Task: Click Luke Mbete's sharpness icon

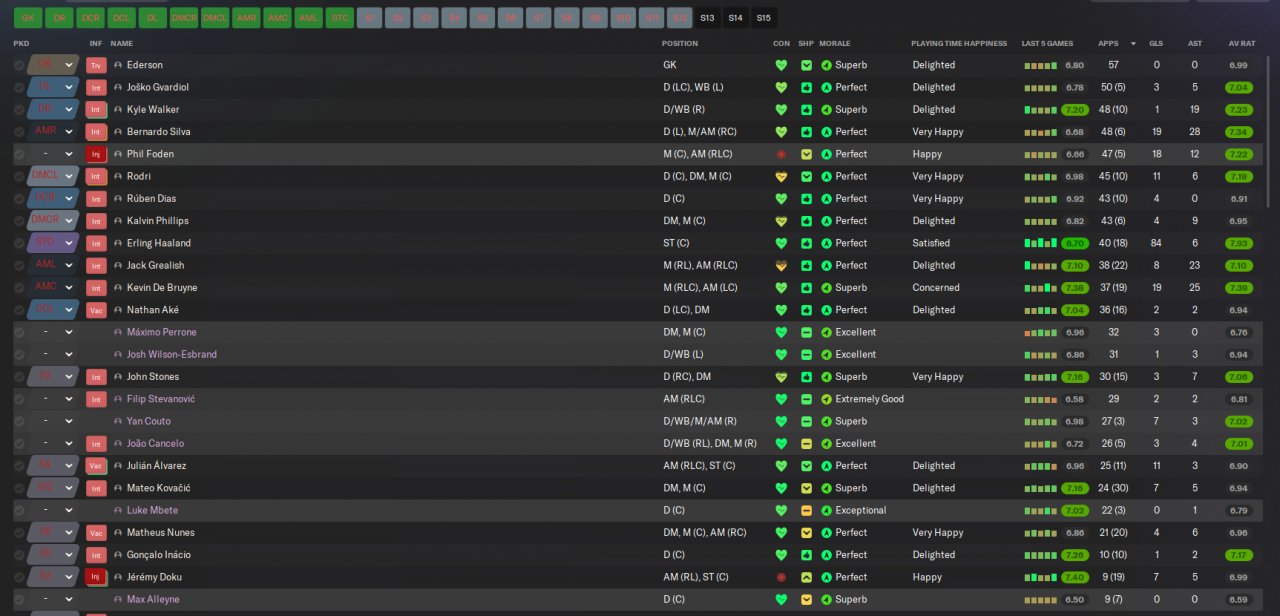Action: point(806,510)
